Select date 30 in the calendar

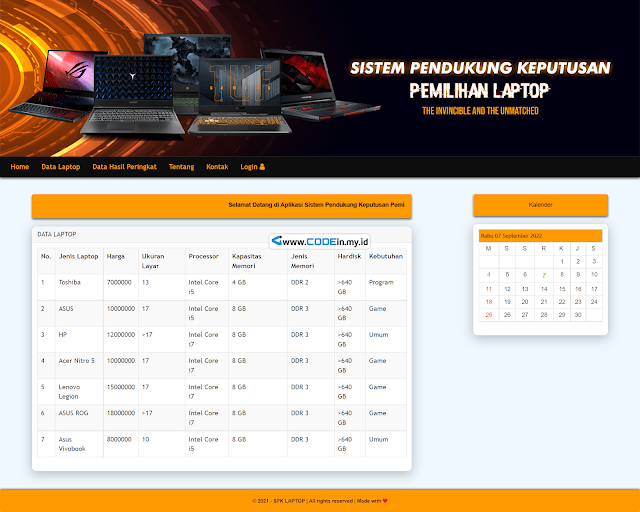pos(578,315)
